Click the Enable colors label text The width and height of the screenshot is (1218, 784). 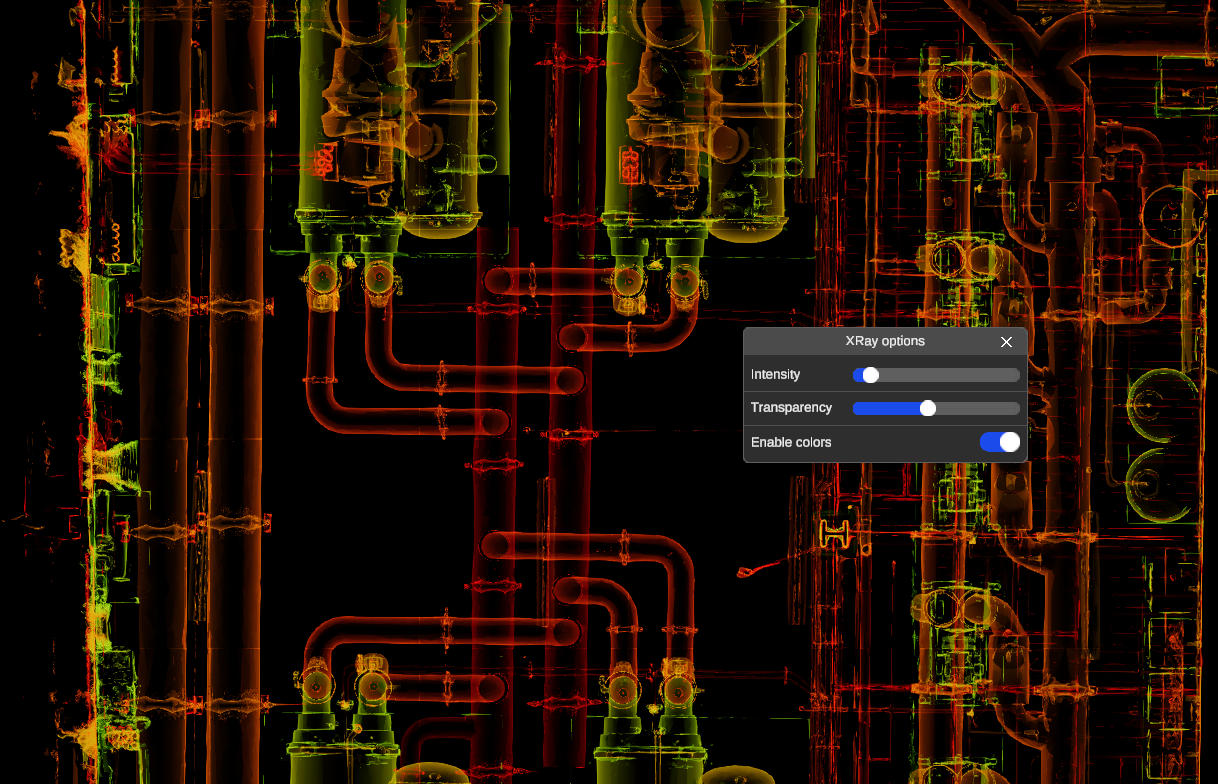[791, 442]
